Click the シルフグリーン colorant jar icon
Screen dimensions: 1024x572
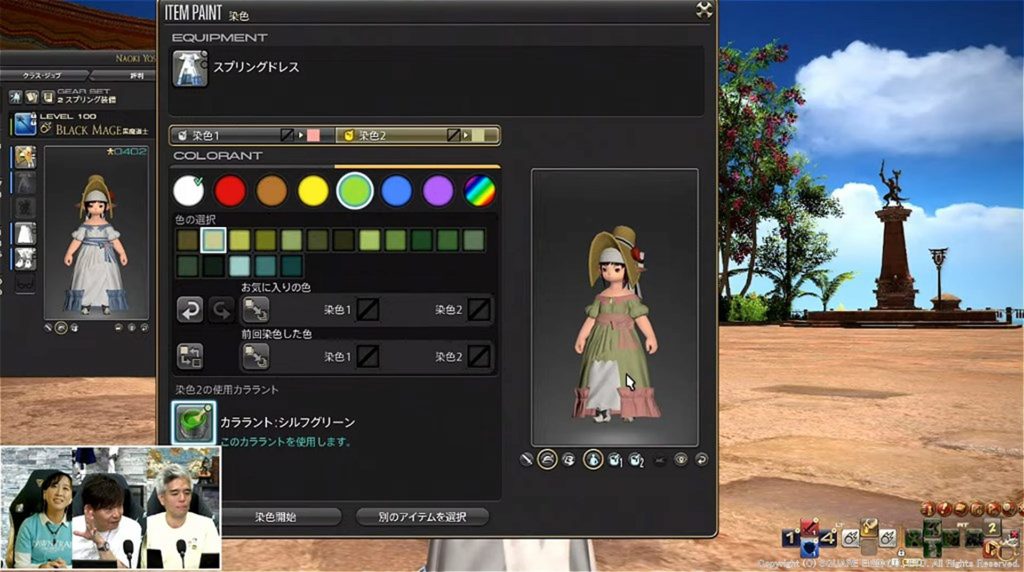point(193,422)
